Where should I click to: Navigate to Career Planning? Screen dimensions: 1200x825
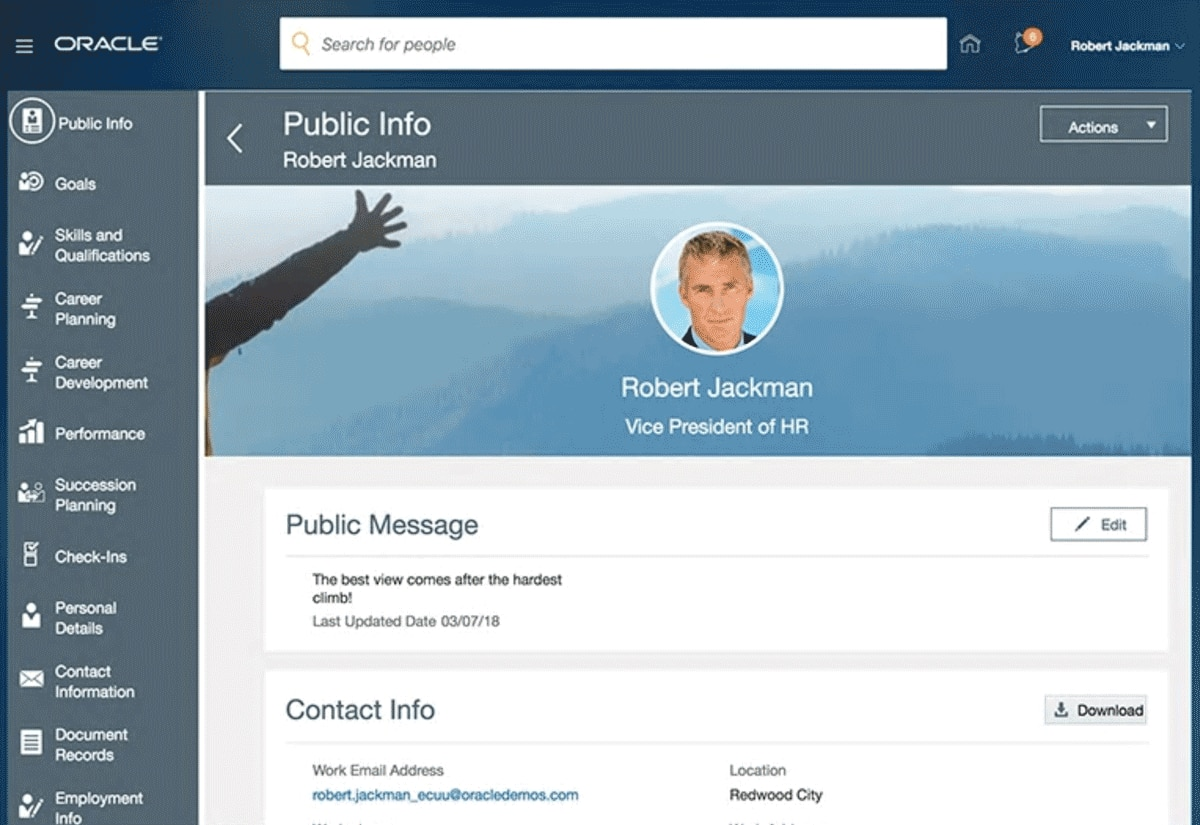pyautogui.click(x=84, y=309)
